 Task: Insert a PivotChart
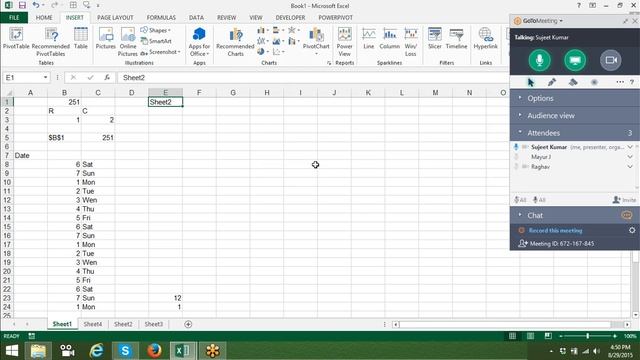[316, 41]
